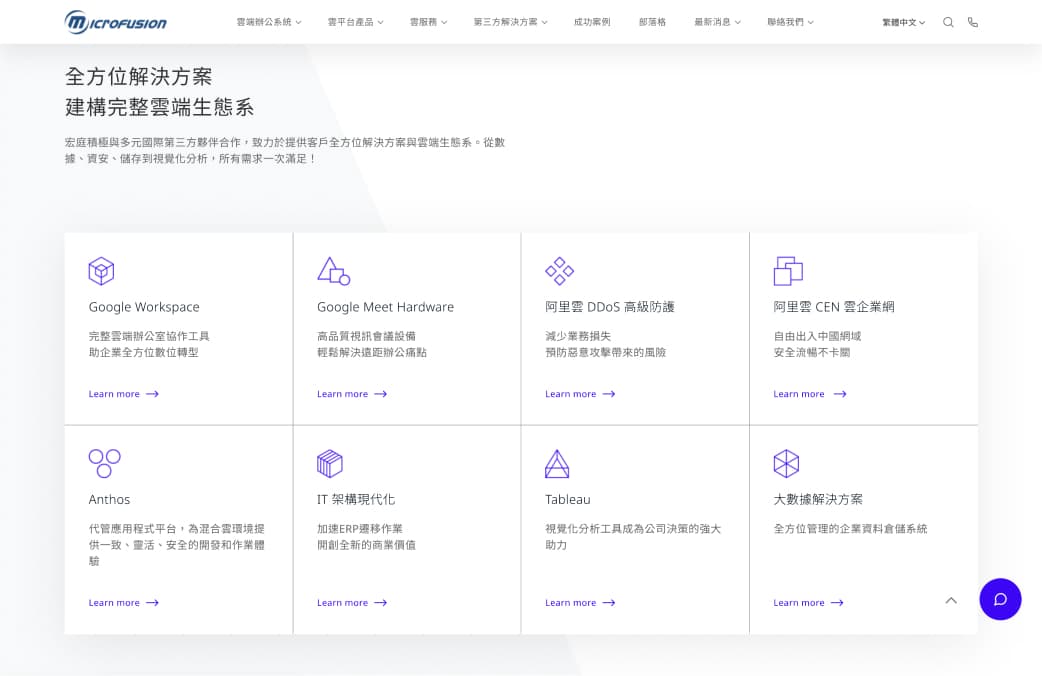Click the phone icon in header
Screen dimensions: 1042x676
pos(973,22)
